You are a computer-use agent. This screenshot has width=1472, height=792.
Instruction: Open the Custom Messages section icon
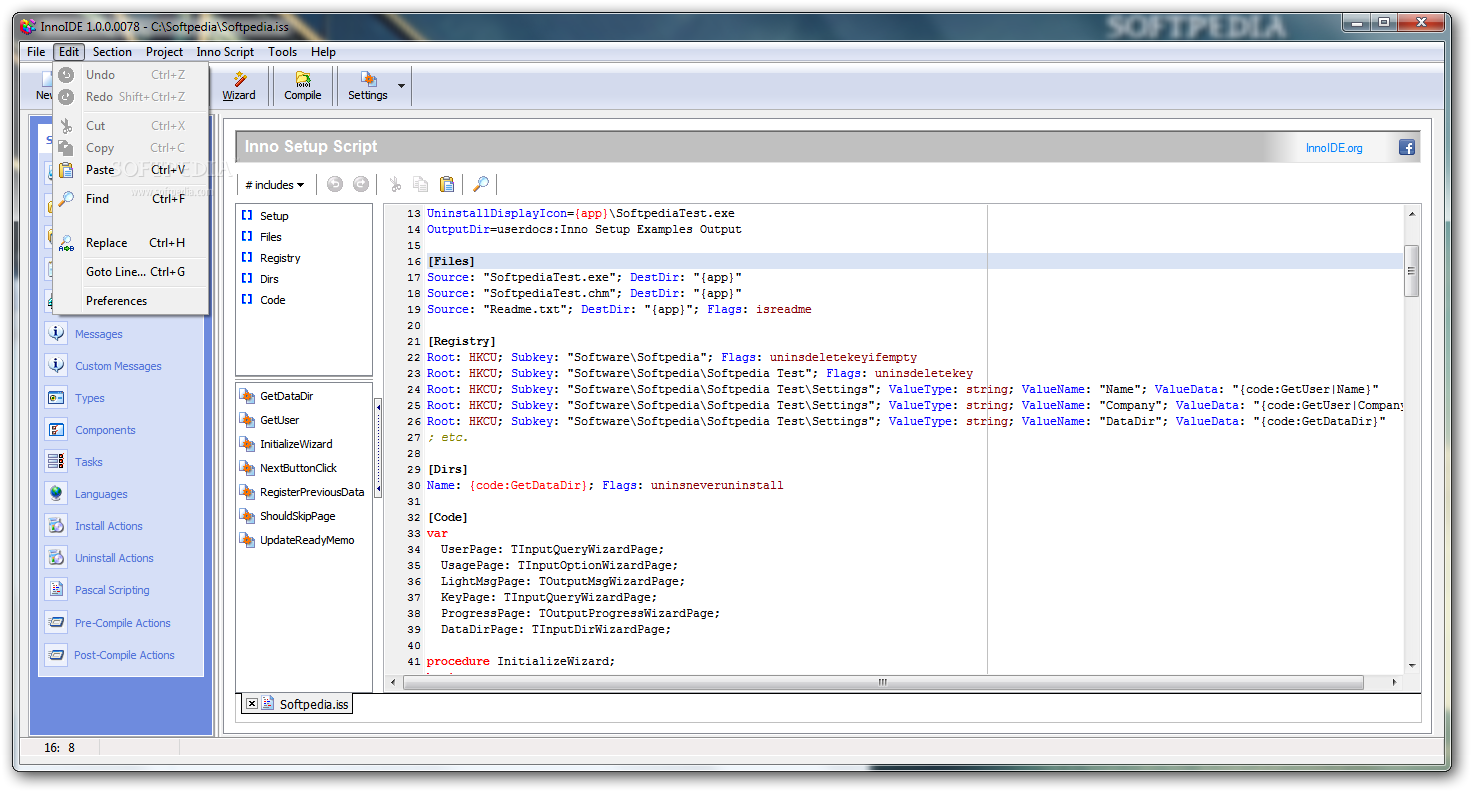click(x=57, y=366)
